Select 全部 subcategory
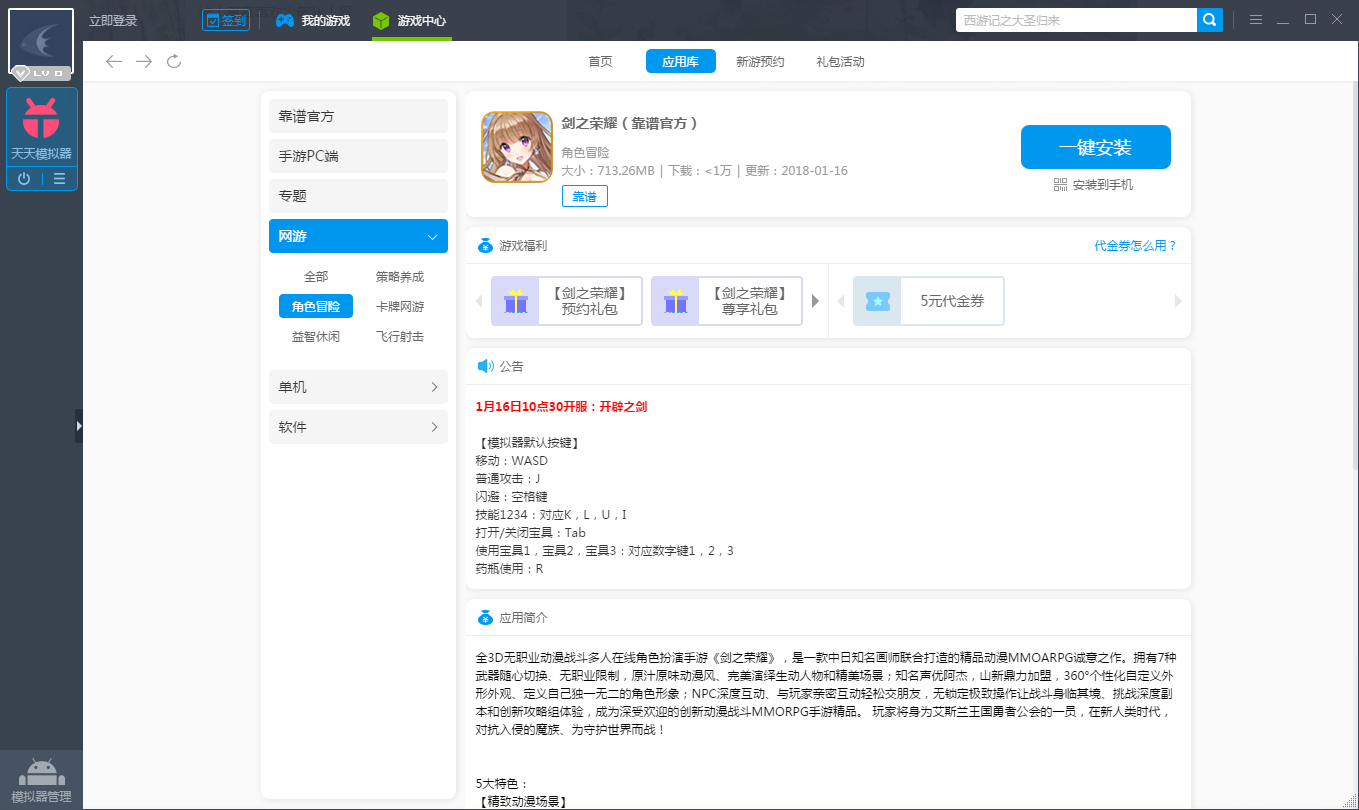 (x=316, y=277)
